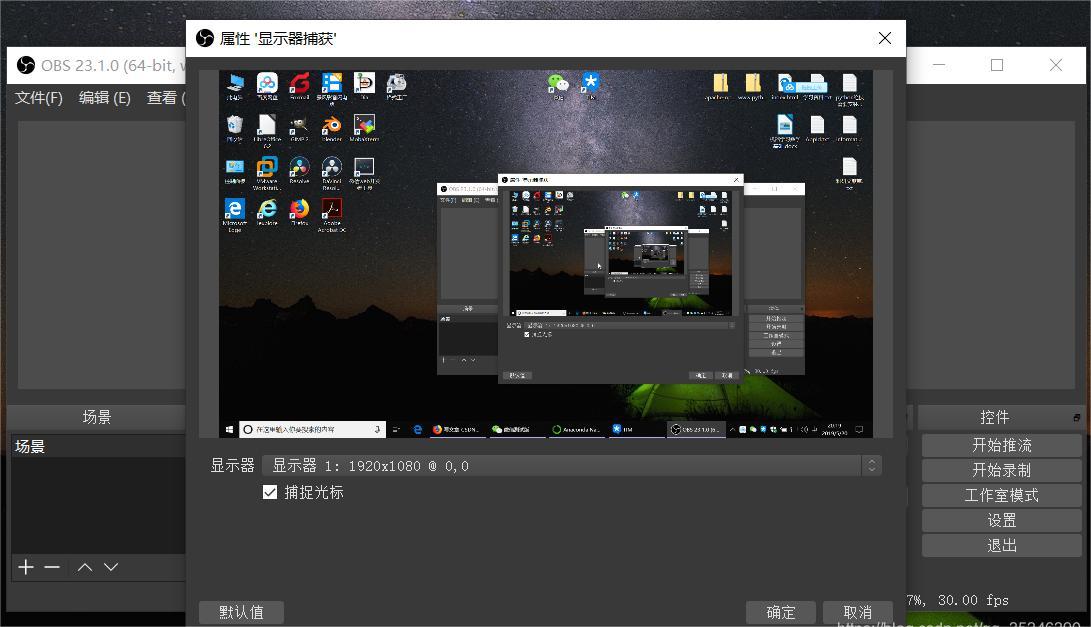
Task: Click the OBS logo in main window title
Action: click(x=26, y=65)
